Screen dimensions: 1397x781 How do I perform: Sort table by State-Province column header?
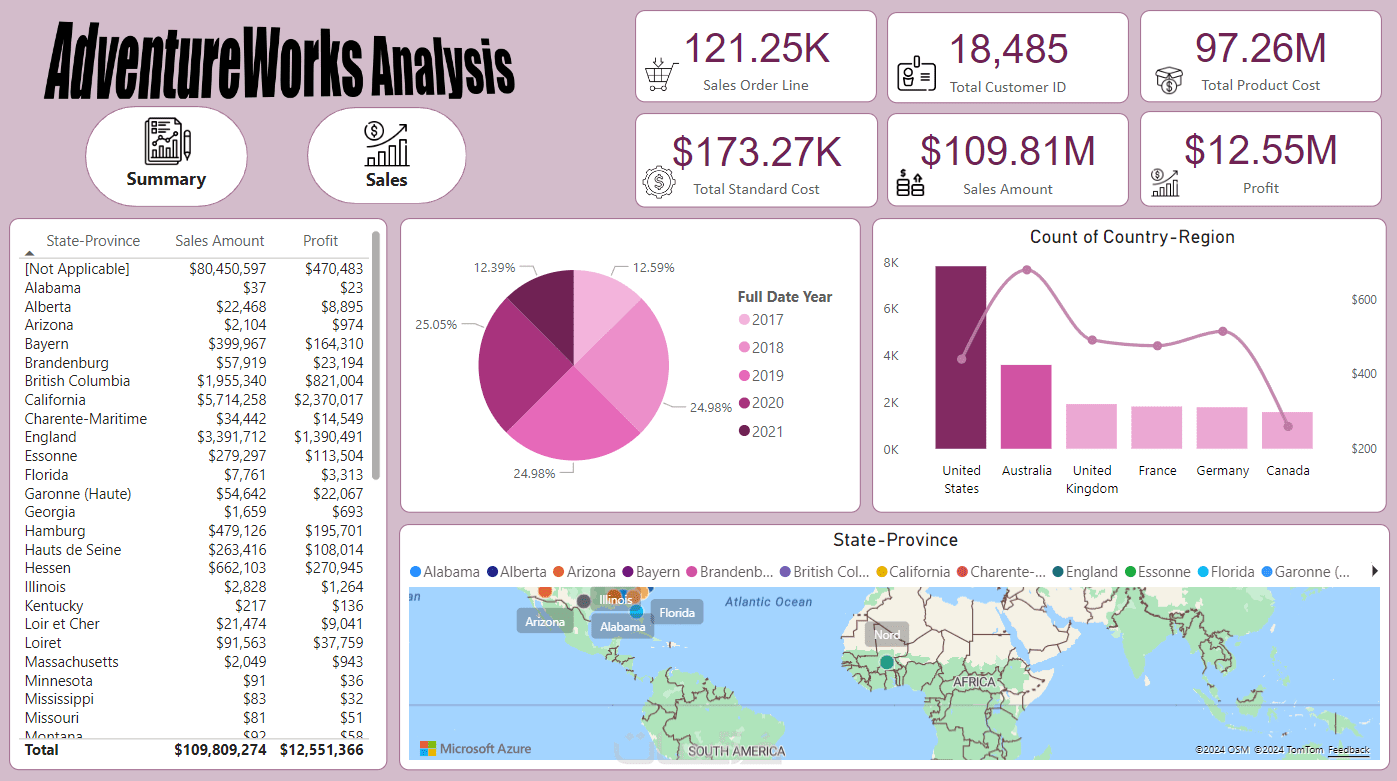pos(93,241)
